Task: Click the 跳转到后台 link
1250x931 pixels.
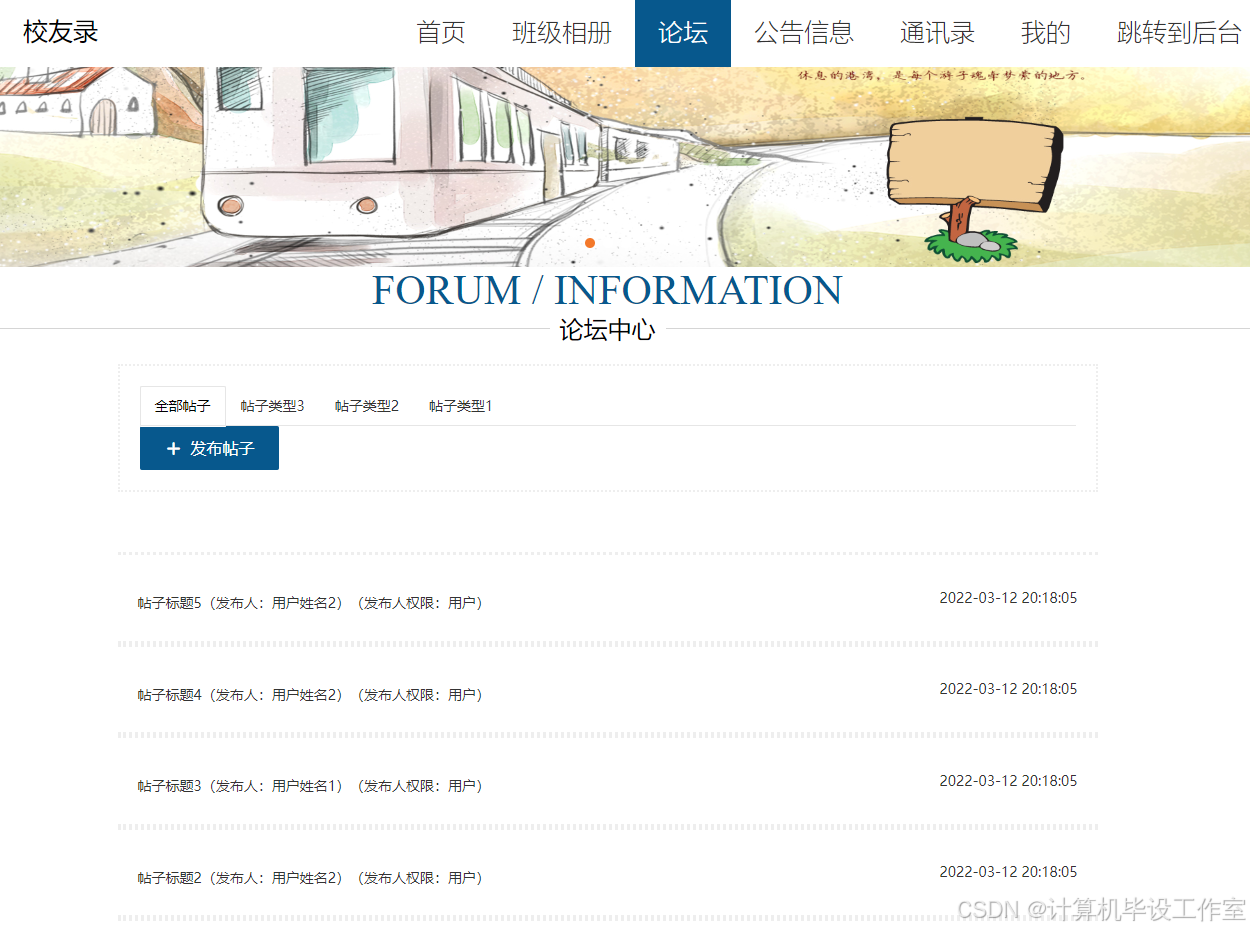Action: (x=1179, y=33)
